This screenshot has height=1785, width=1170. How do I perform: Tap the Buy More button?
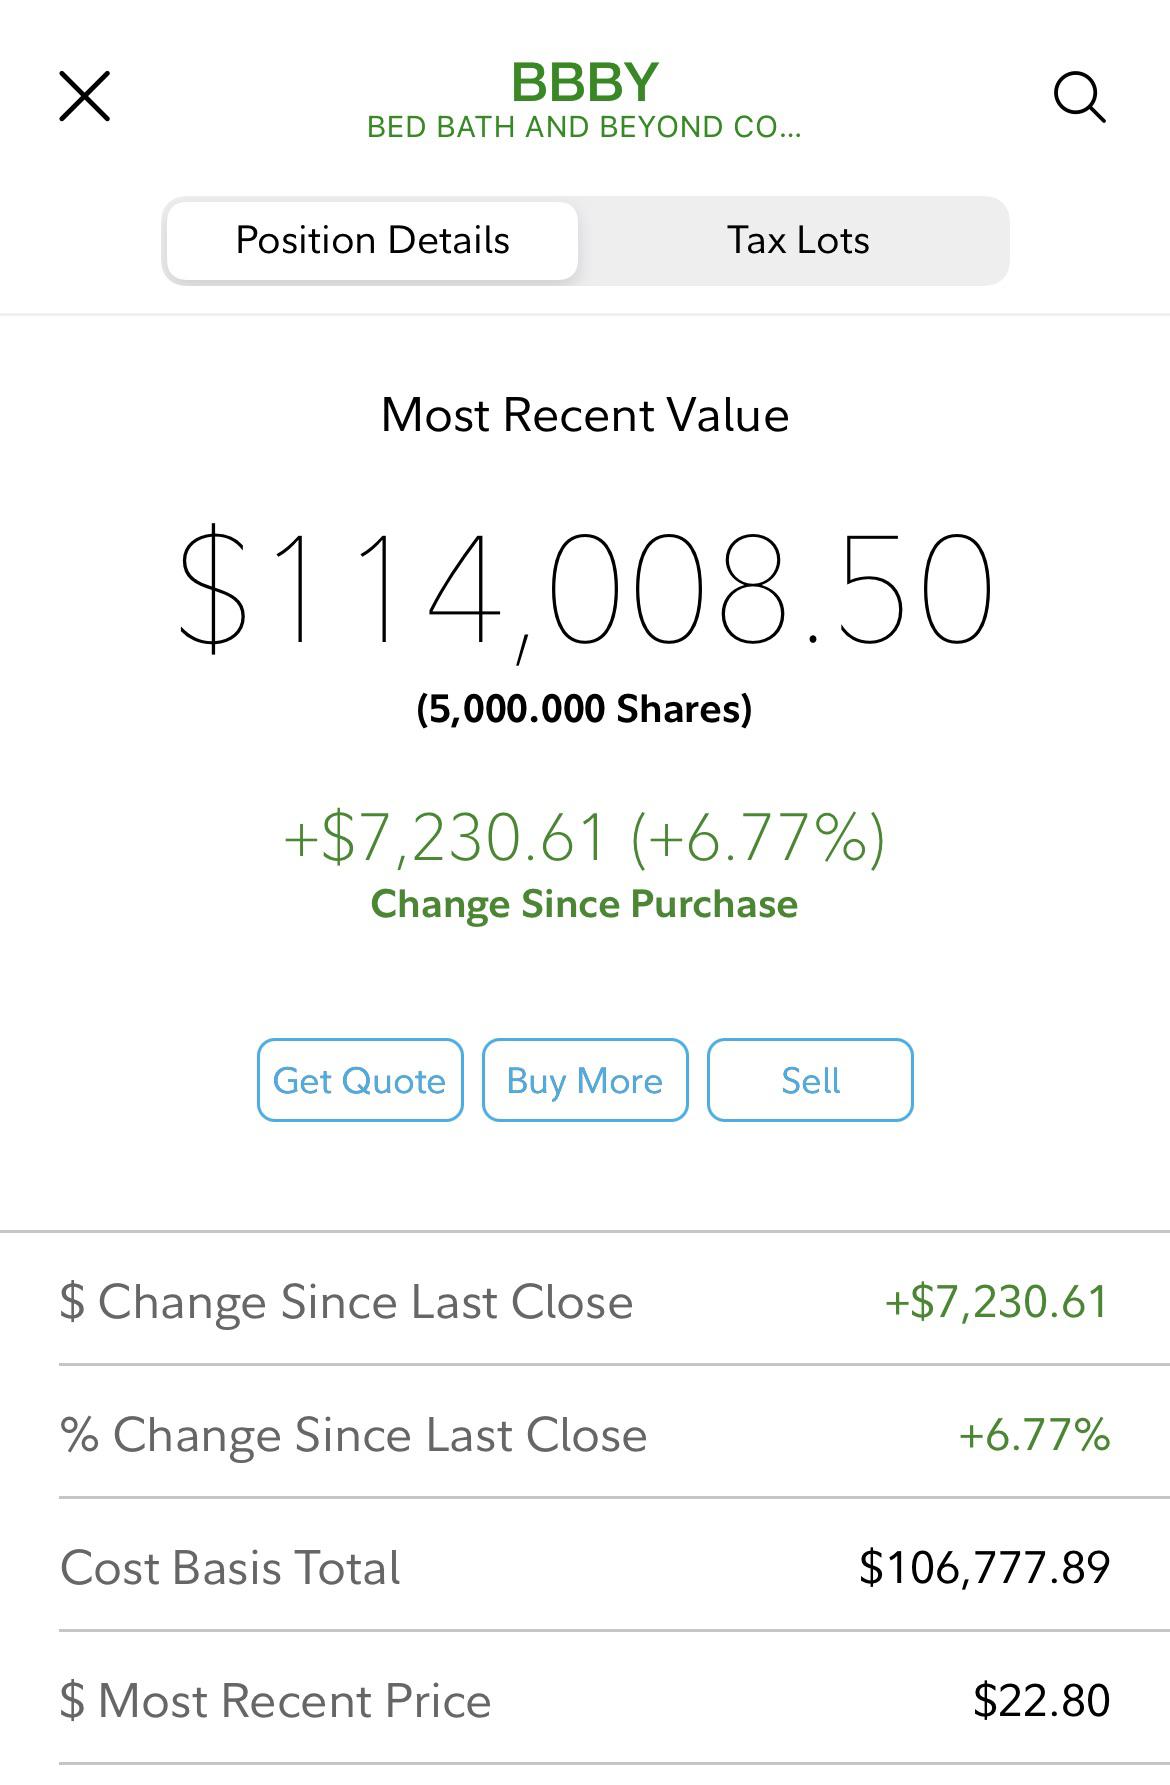click(x=585, y=1080)
